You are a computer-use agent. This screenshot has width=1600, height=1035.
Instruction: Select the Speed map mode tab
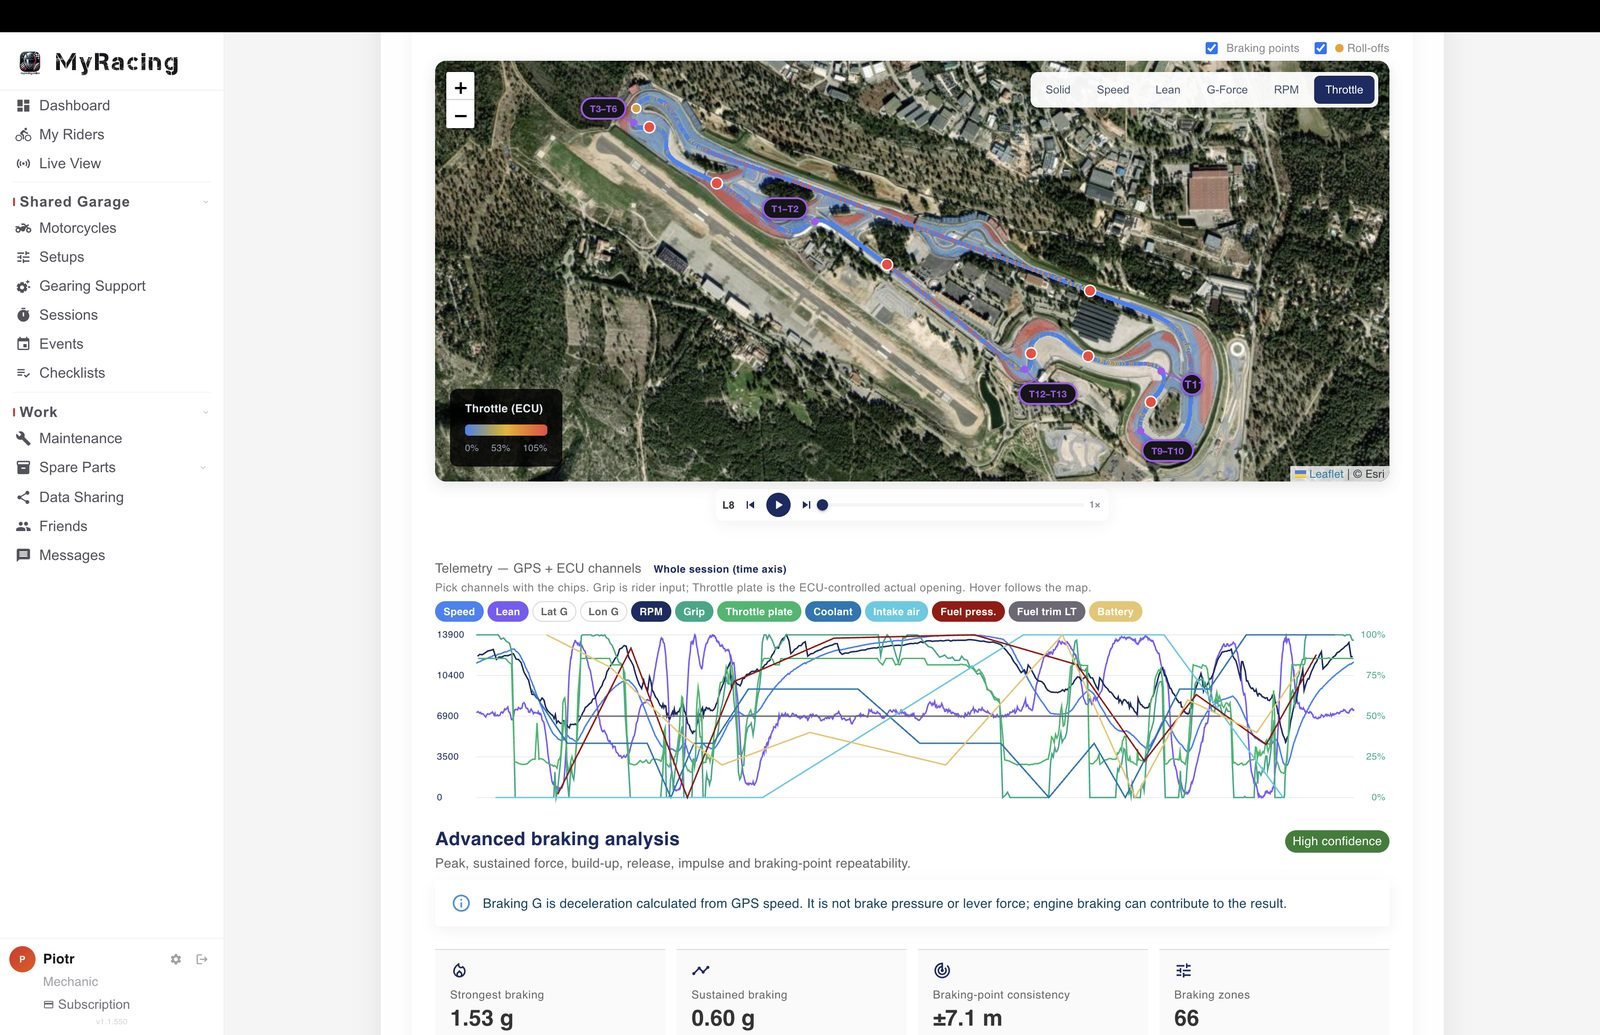[x=1113, y=90]
